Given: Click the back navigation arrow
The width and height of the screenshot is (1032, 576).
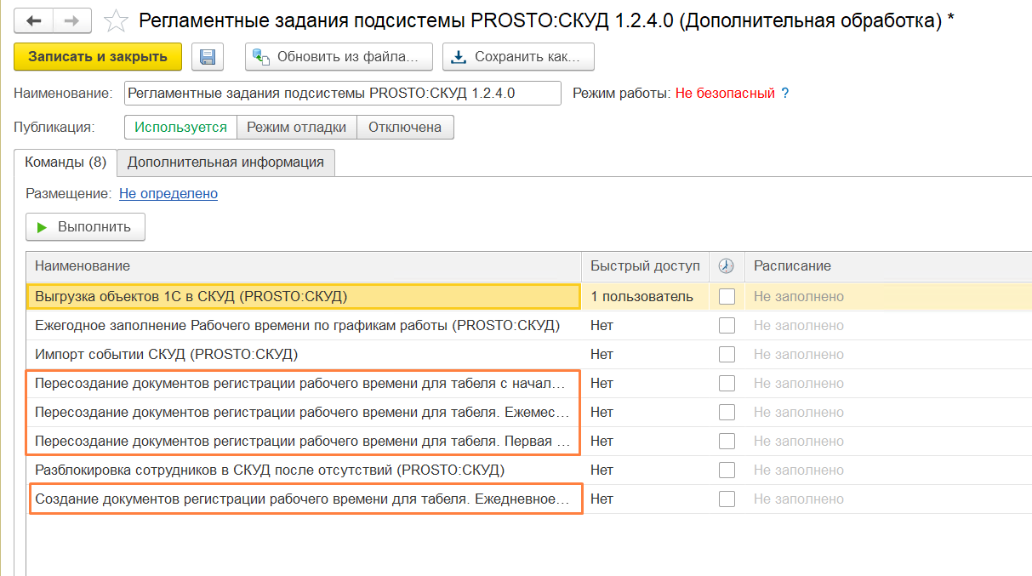Looking at the screenshot, I should pyautogui.click(x=34, y=20).
